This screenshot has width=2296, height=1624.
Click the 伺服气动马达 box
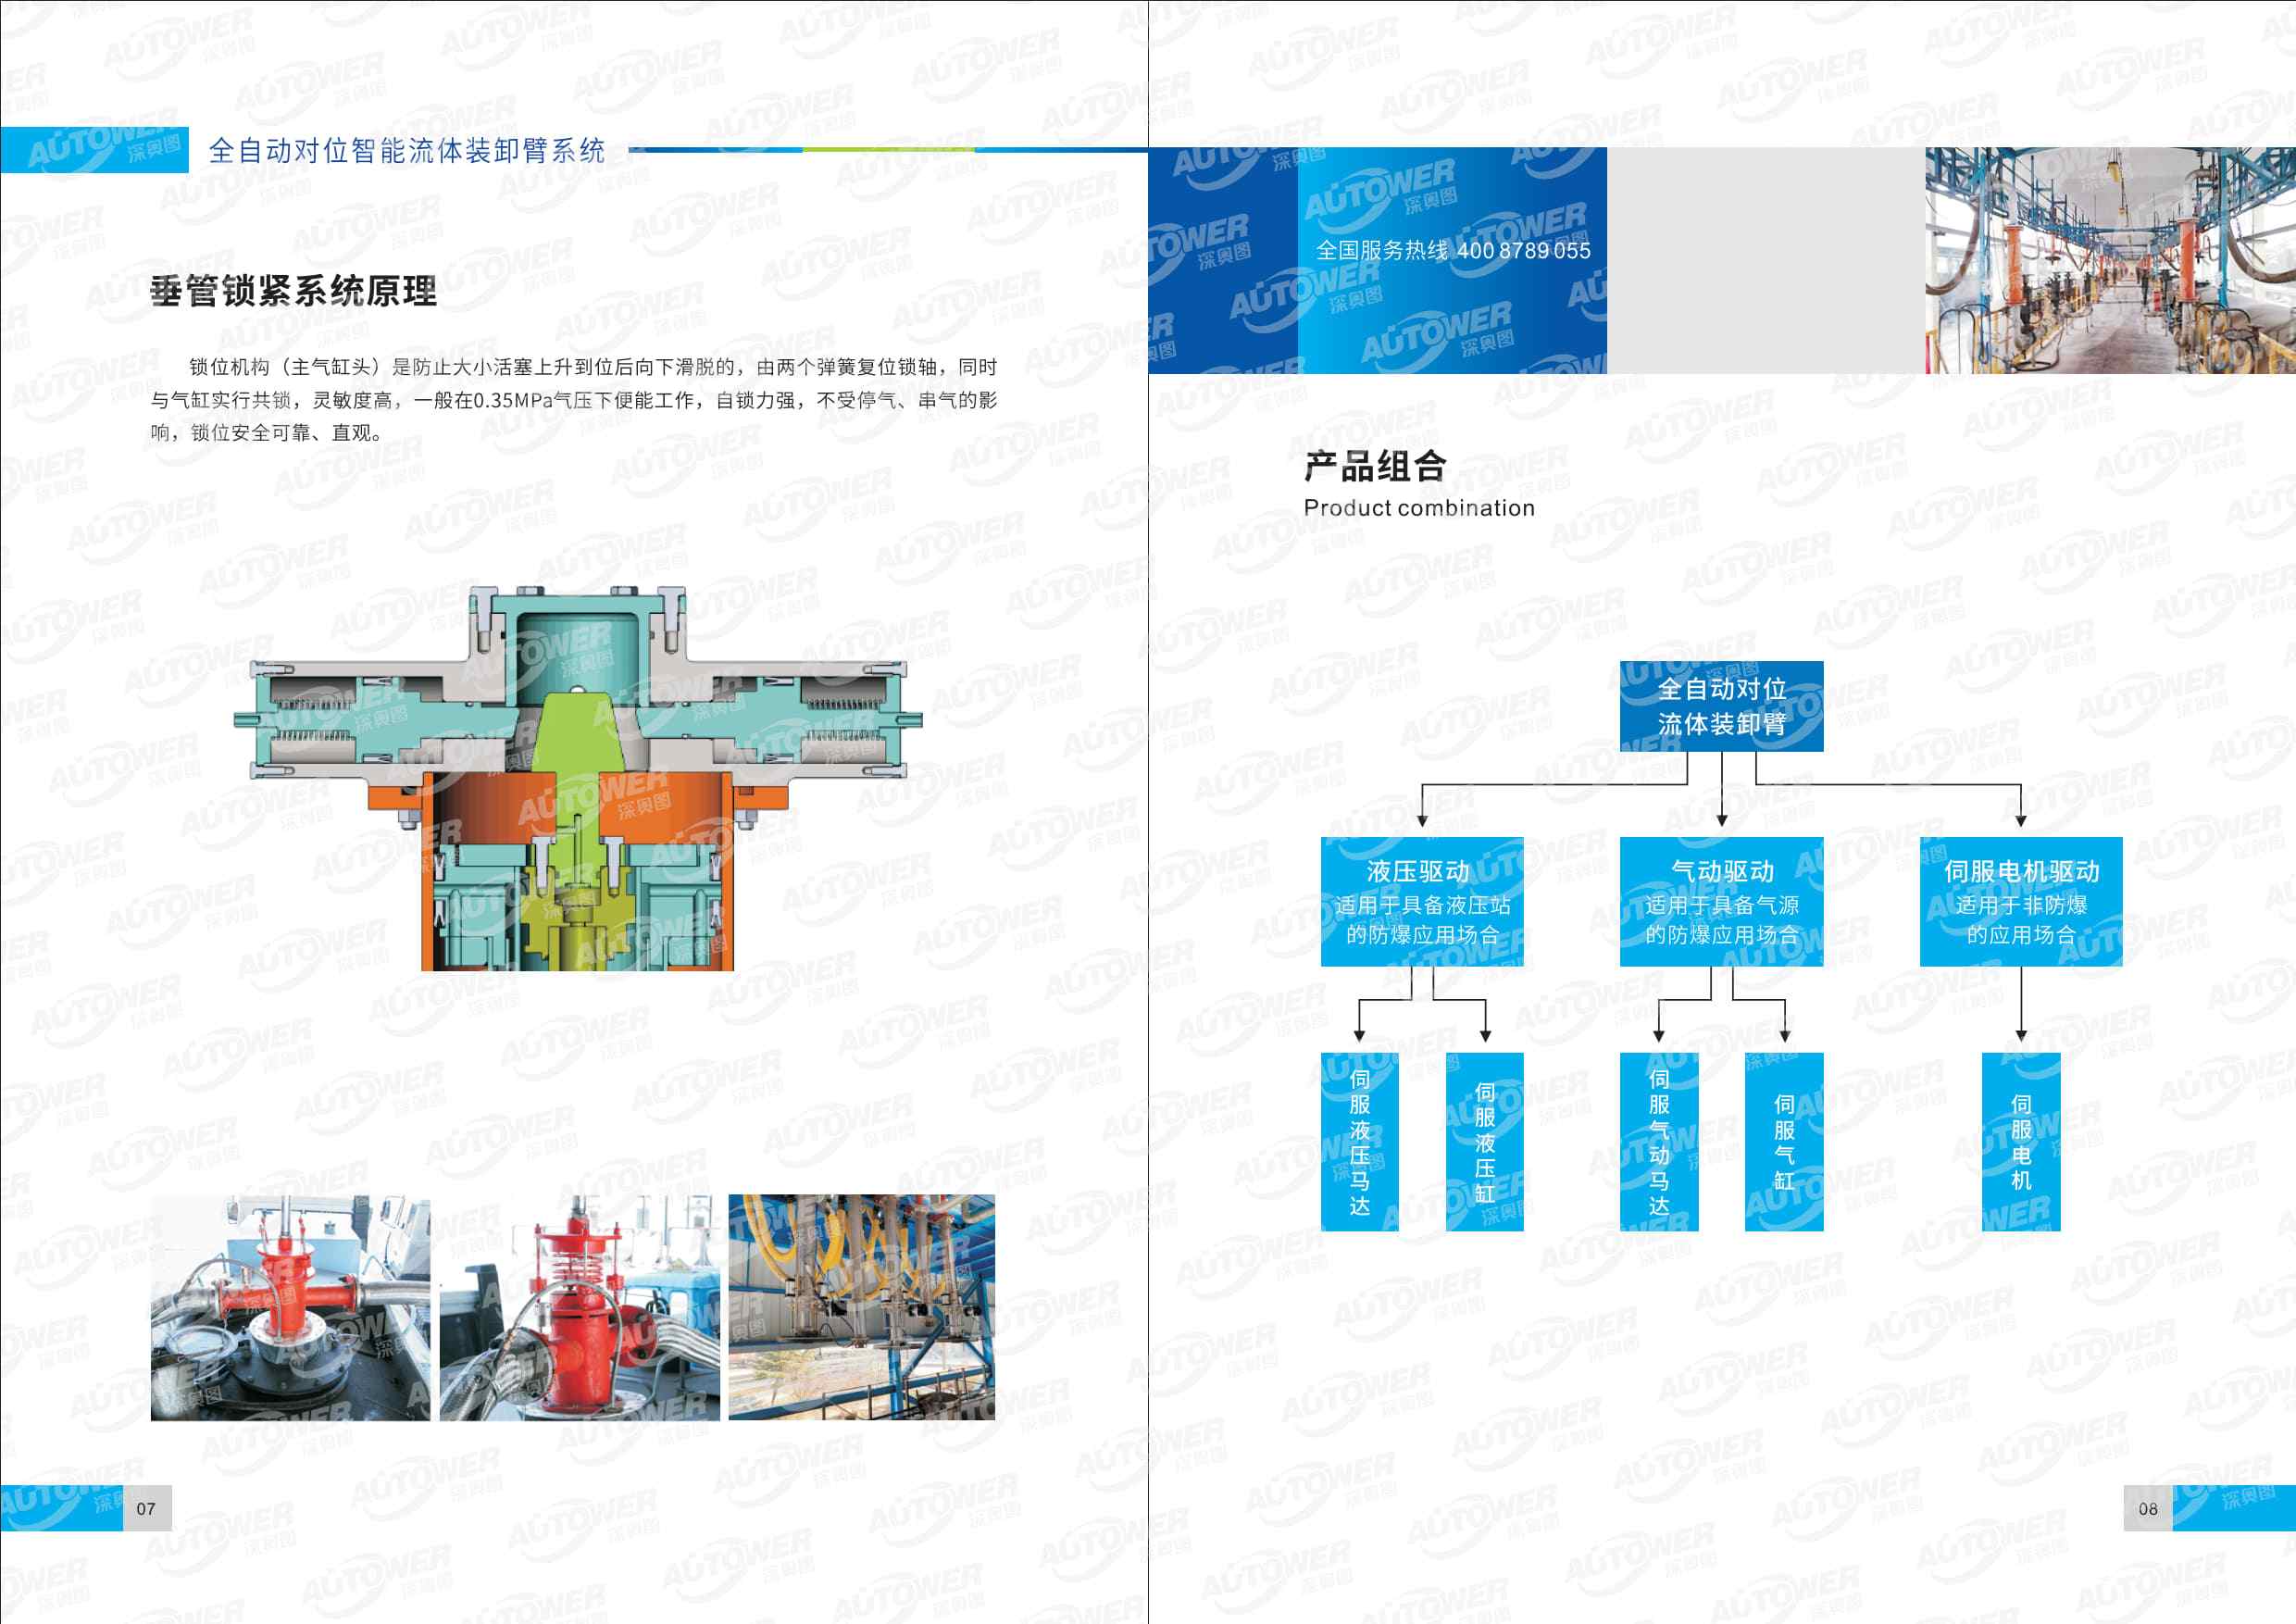pyautogui.click(x=1659, y=1141)
